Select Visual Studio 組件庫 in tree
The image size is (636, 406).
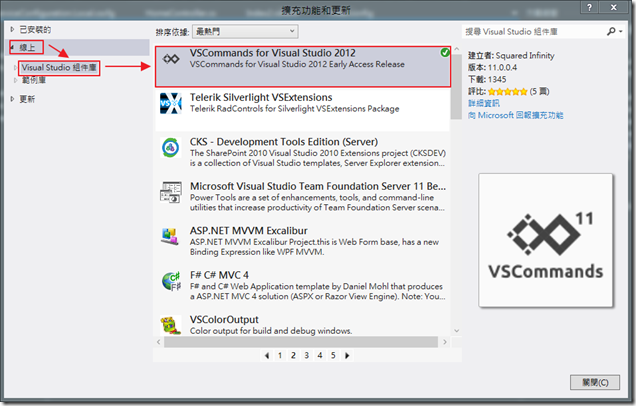point(59,67)
